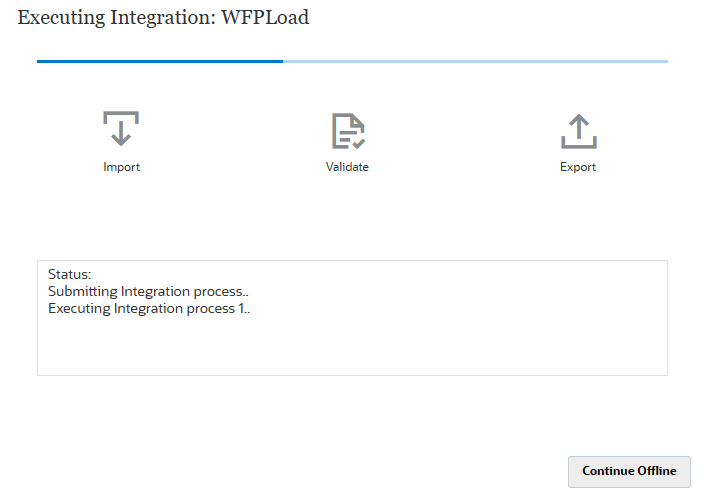Click the Validate document icon
The image size is (710, 504).
[x=347, y=130]
